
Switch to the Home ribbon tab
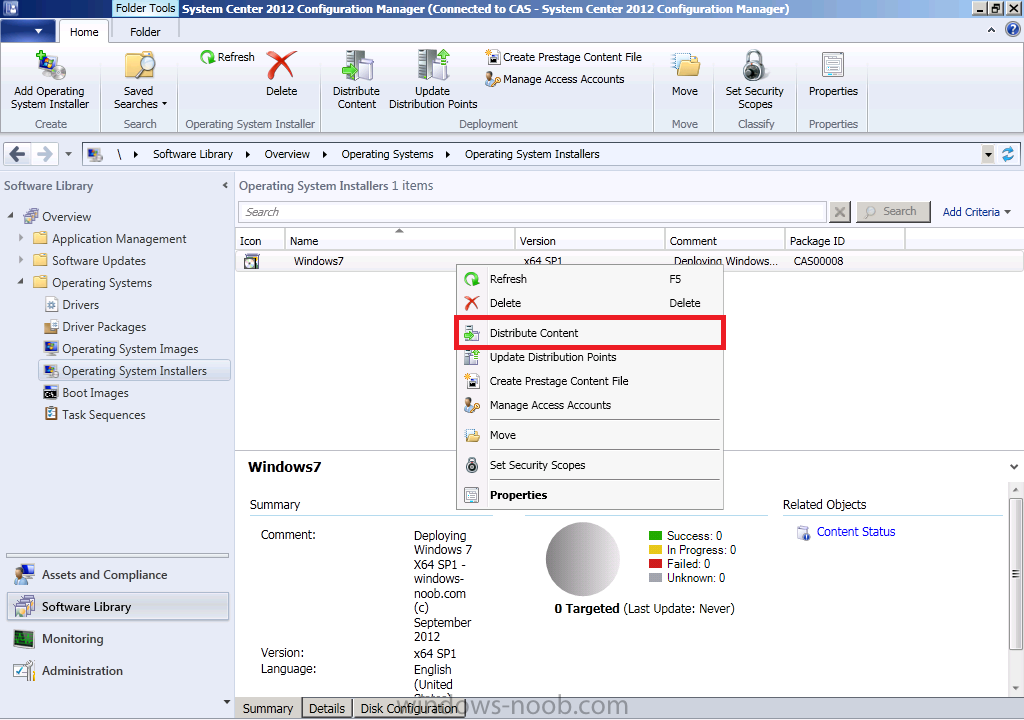coord(84,31)
